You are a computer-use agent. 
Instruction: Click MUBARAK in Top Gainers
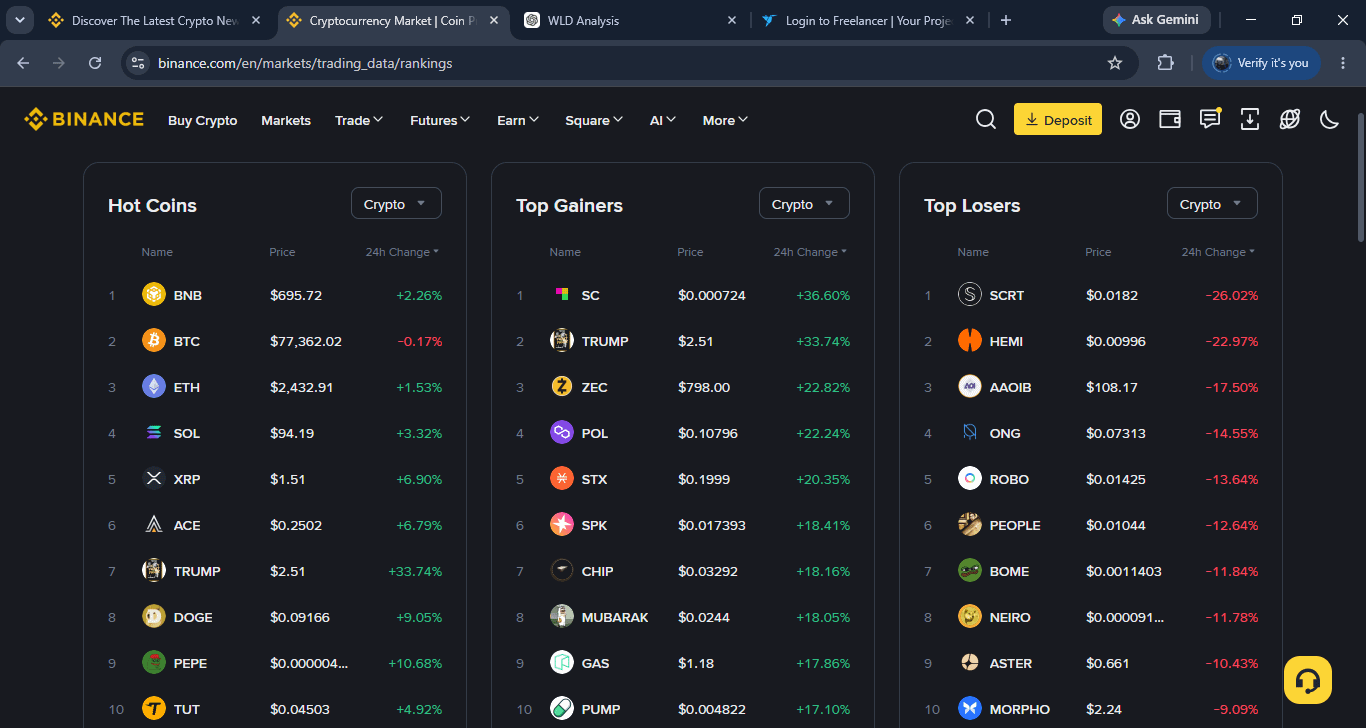click(x=615, y=617)
